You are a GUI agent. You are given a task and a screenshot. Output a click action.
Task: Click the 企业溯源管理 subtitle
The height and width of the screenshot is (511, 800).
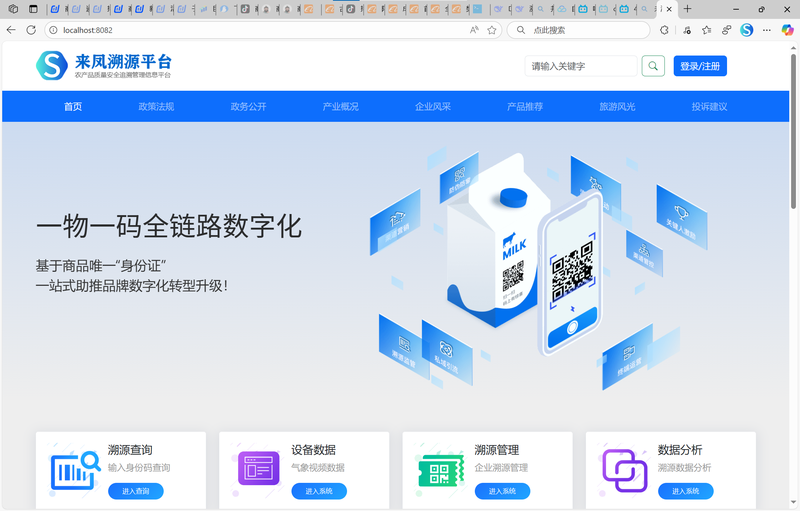[501, 468]
